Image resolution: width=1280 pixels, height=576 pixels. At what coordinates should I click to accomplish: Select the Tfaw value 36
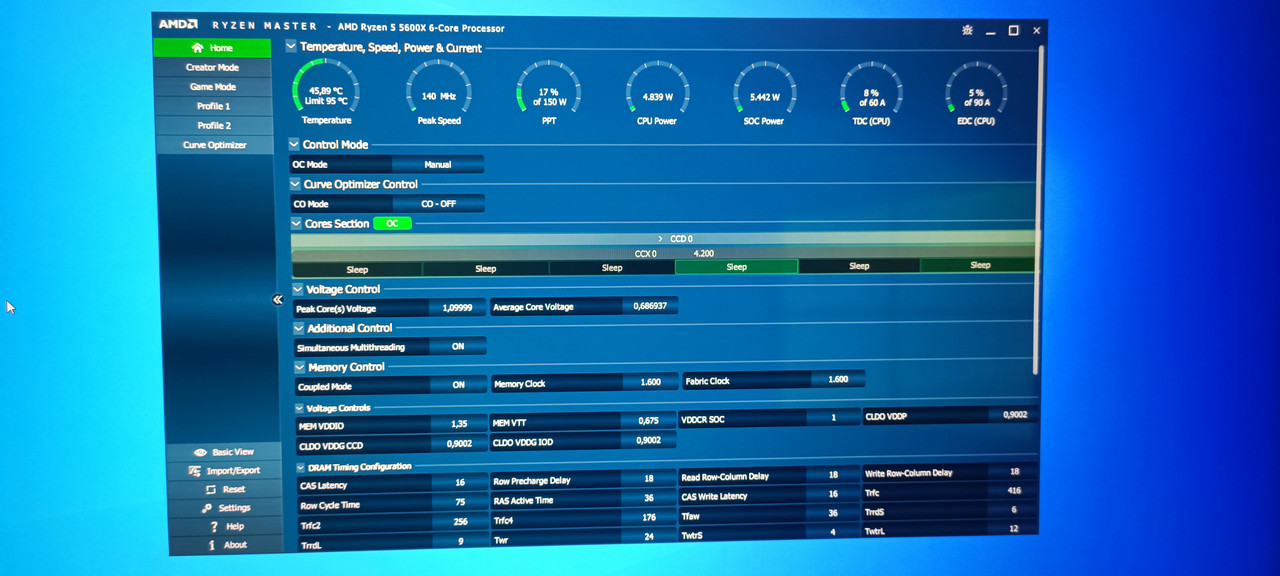click(833, 513)
